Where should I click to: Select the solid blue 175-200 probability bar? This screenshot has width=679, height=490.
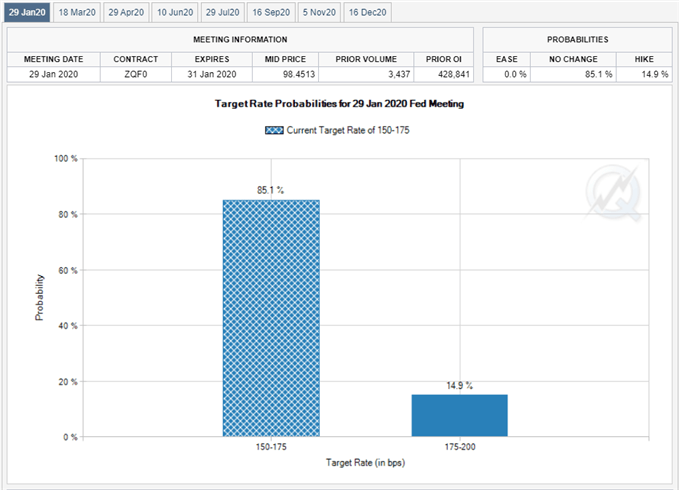pyautogui.click(x=459, y=416)
